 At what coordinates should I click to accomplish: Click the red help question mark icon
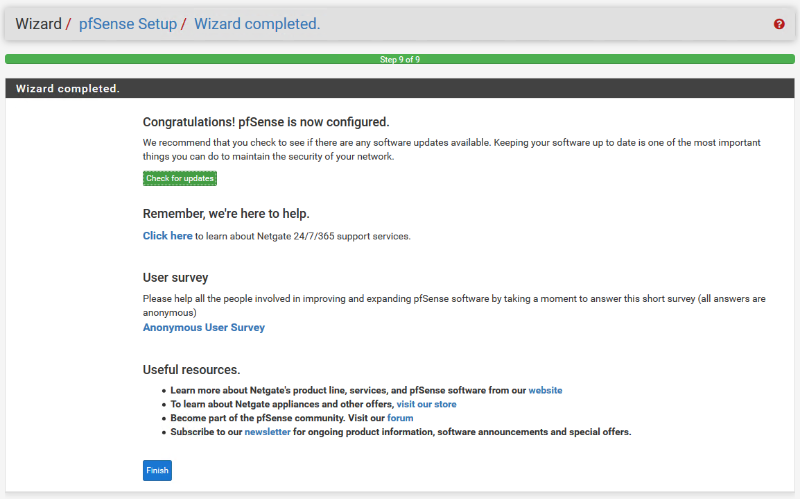pos(779,24)
